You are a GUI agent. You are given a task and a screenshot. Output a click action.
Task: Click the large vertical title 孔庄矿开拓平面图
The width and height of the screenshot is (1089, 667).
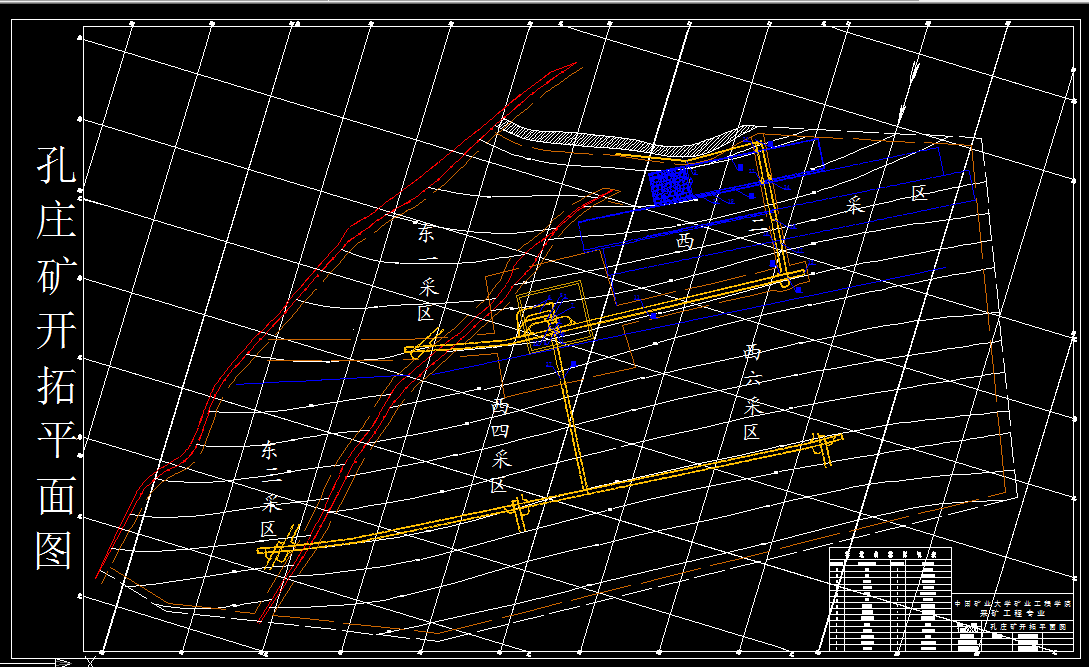point(56,359)
